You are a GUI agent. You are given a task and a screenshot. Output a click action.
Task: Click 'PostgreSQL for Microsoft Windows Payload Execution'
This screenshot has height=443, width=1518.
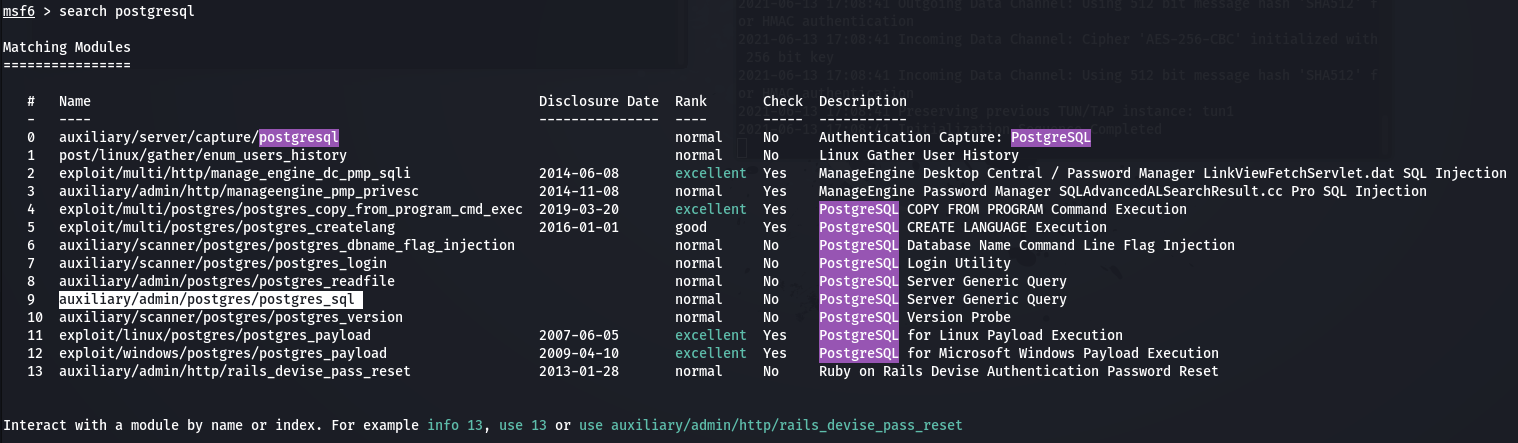[1019, 353]
